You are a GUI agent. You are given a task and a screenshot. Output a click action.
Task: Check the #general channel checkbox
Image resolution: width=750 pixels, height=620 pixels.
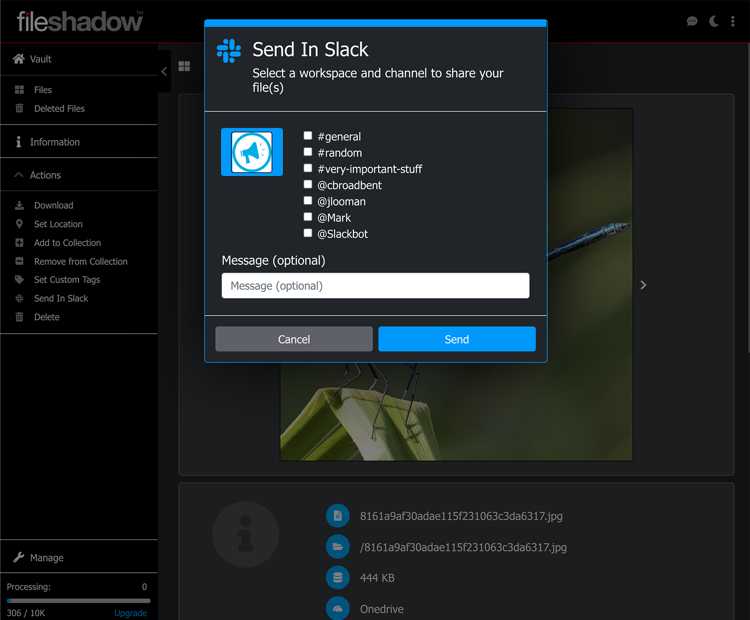point(308,136)
